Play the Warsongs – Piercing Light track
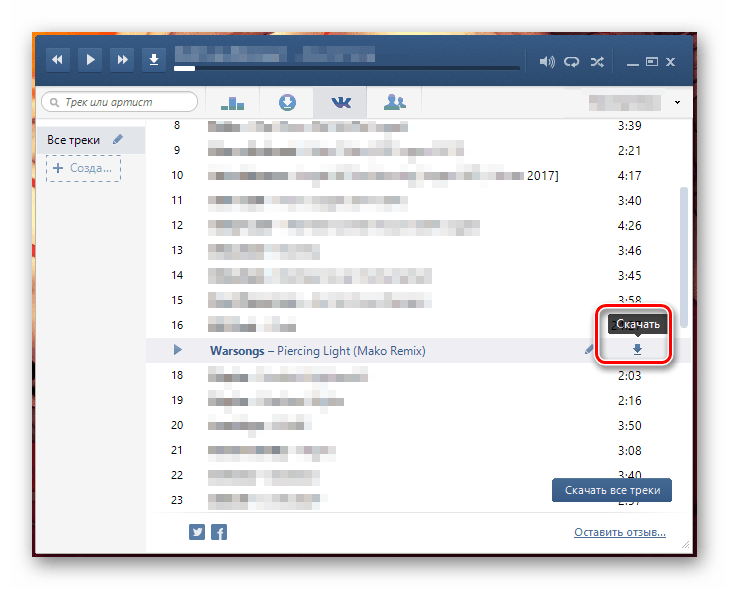The height and width of the screenshot is (589, 729). 178,350
